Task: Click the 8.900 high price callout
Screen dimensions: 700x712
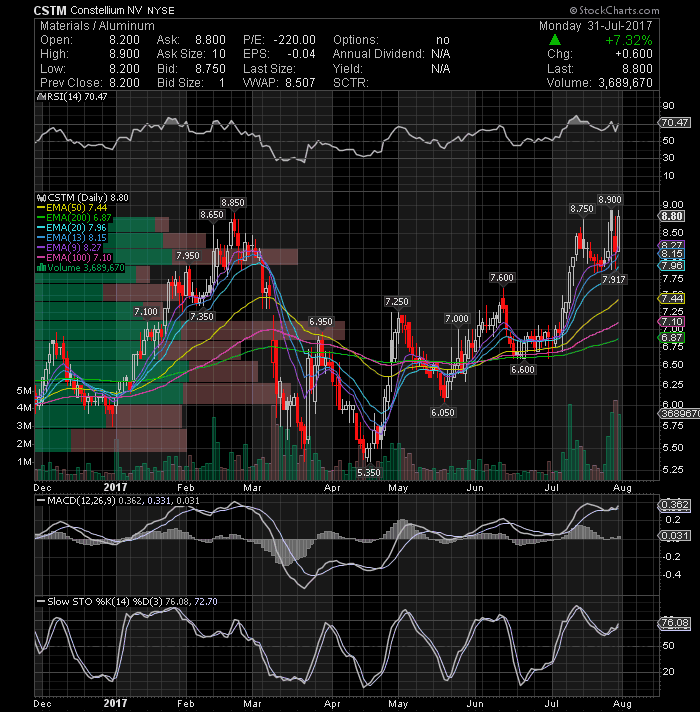Action: 610,200
